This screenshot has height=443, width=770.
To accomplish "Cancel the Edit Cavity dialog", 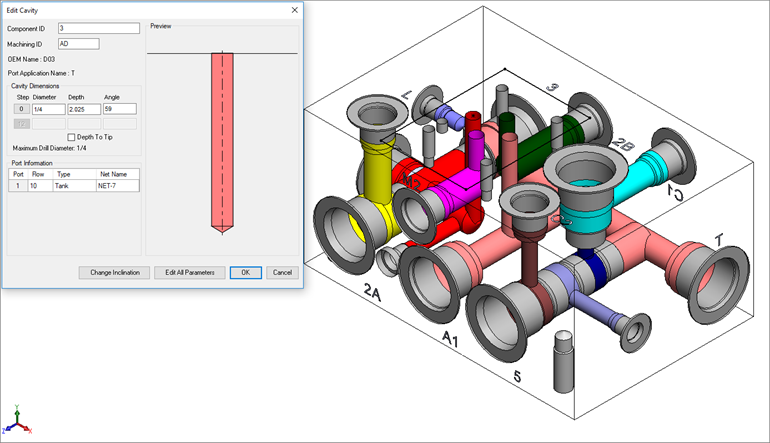I will coord(281,272).
